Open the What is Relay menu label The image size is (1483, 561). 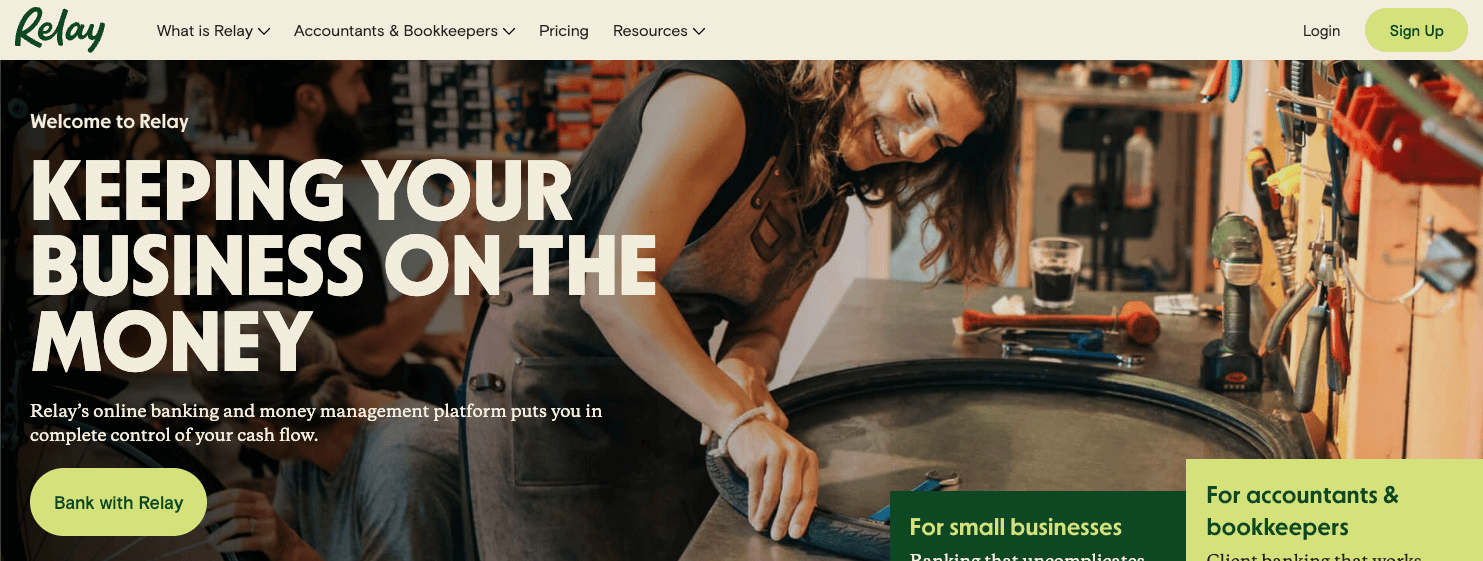point(205,31)
